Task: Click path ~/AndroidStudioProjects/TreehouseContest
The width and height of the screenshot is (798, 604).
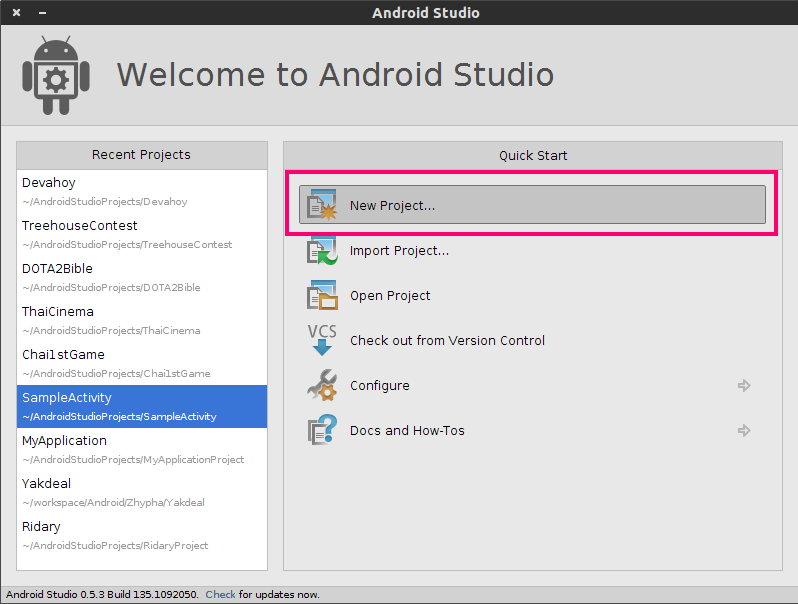Action: tap(127, 245)
